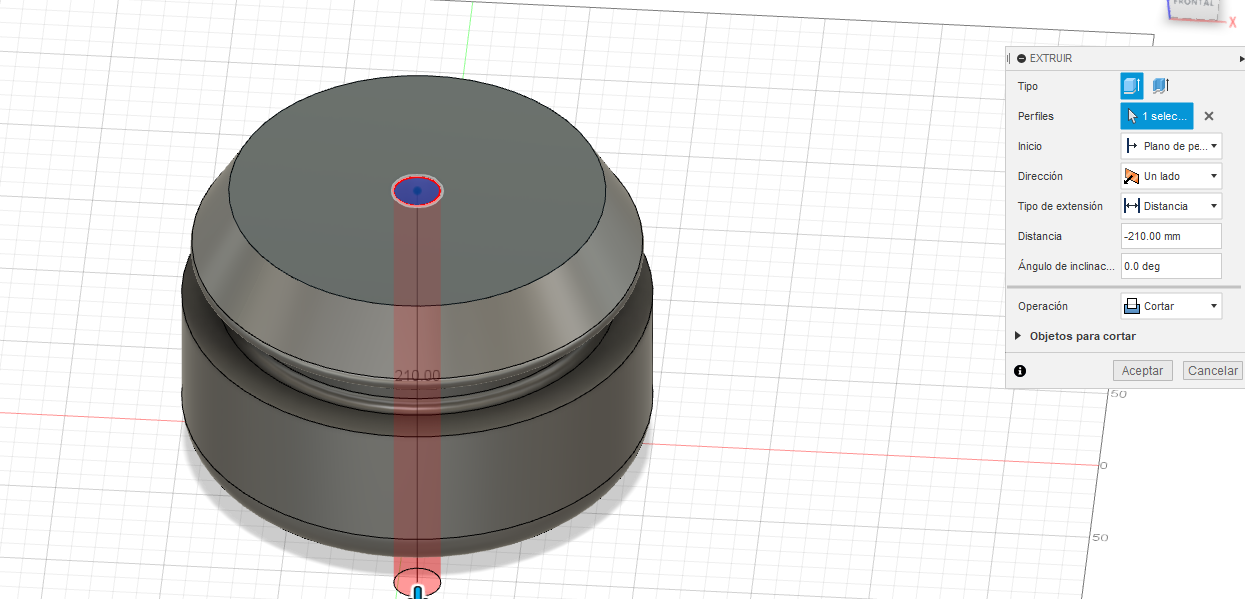Open the Inicio 'Plano de pe...' dropdown

click(1171, 146)
